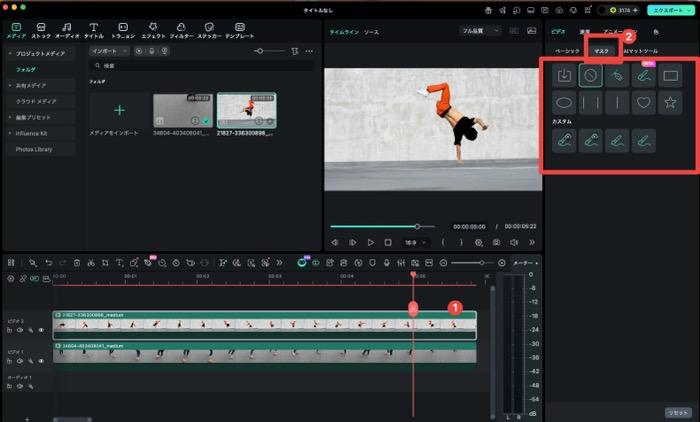700x422 pixels.
Task: Click the split scissors icon in timeline toolbar
Action: coord(91,263)
